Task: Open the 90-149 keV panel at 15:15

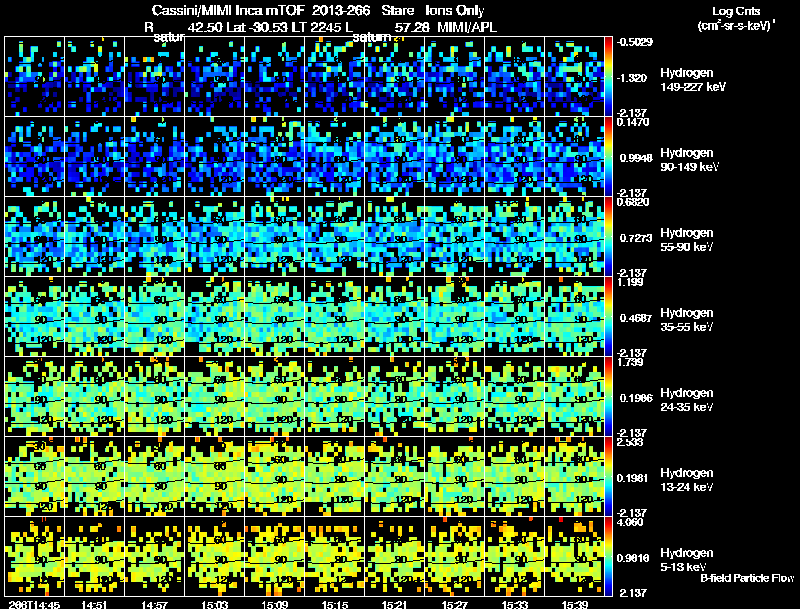Action: point(335,157)
